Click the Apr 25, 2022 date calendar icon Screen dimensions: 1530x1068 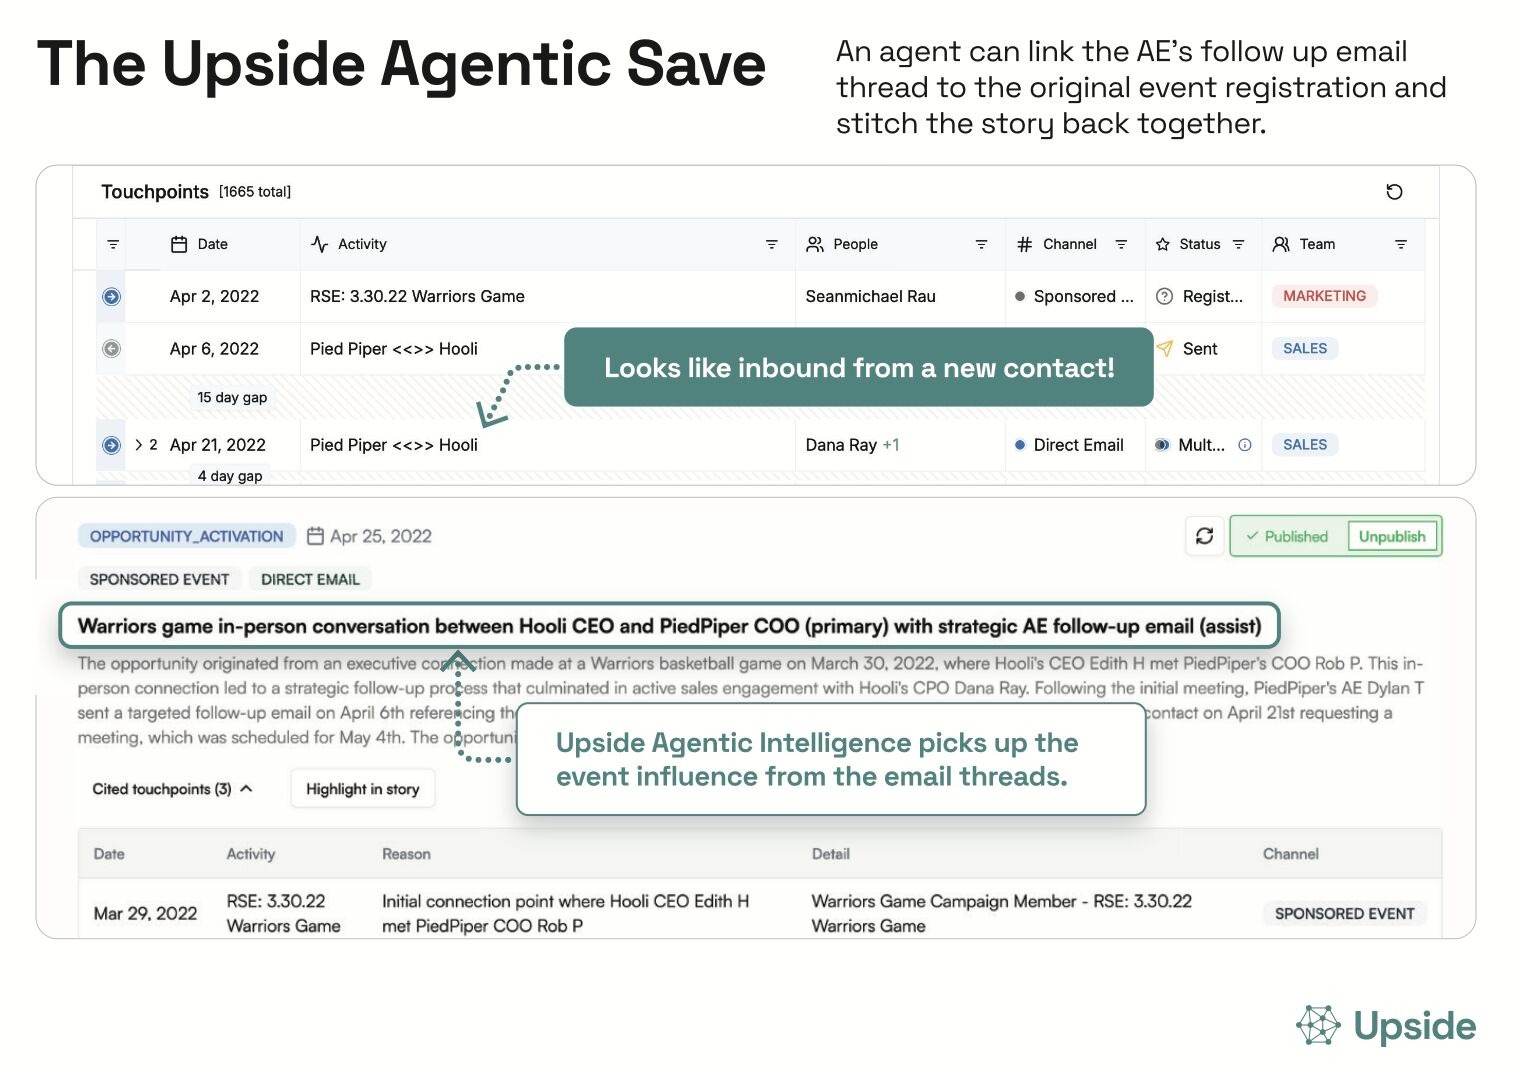click(x=315, y=536)
